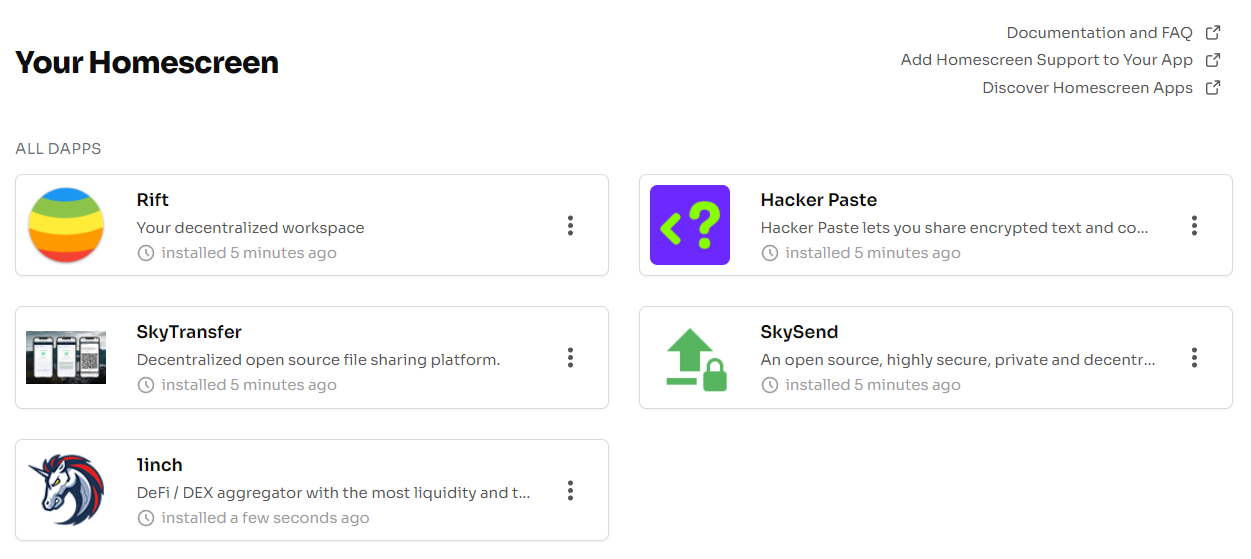Click Add Homescreen Support to Your App

pyautogui.click(x=1047, y=60)
